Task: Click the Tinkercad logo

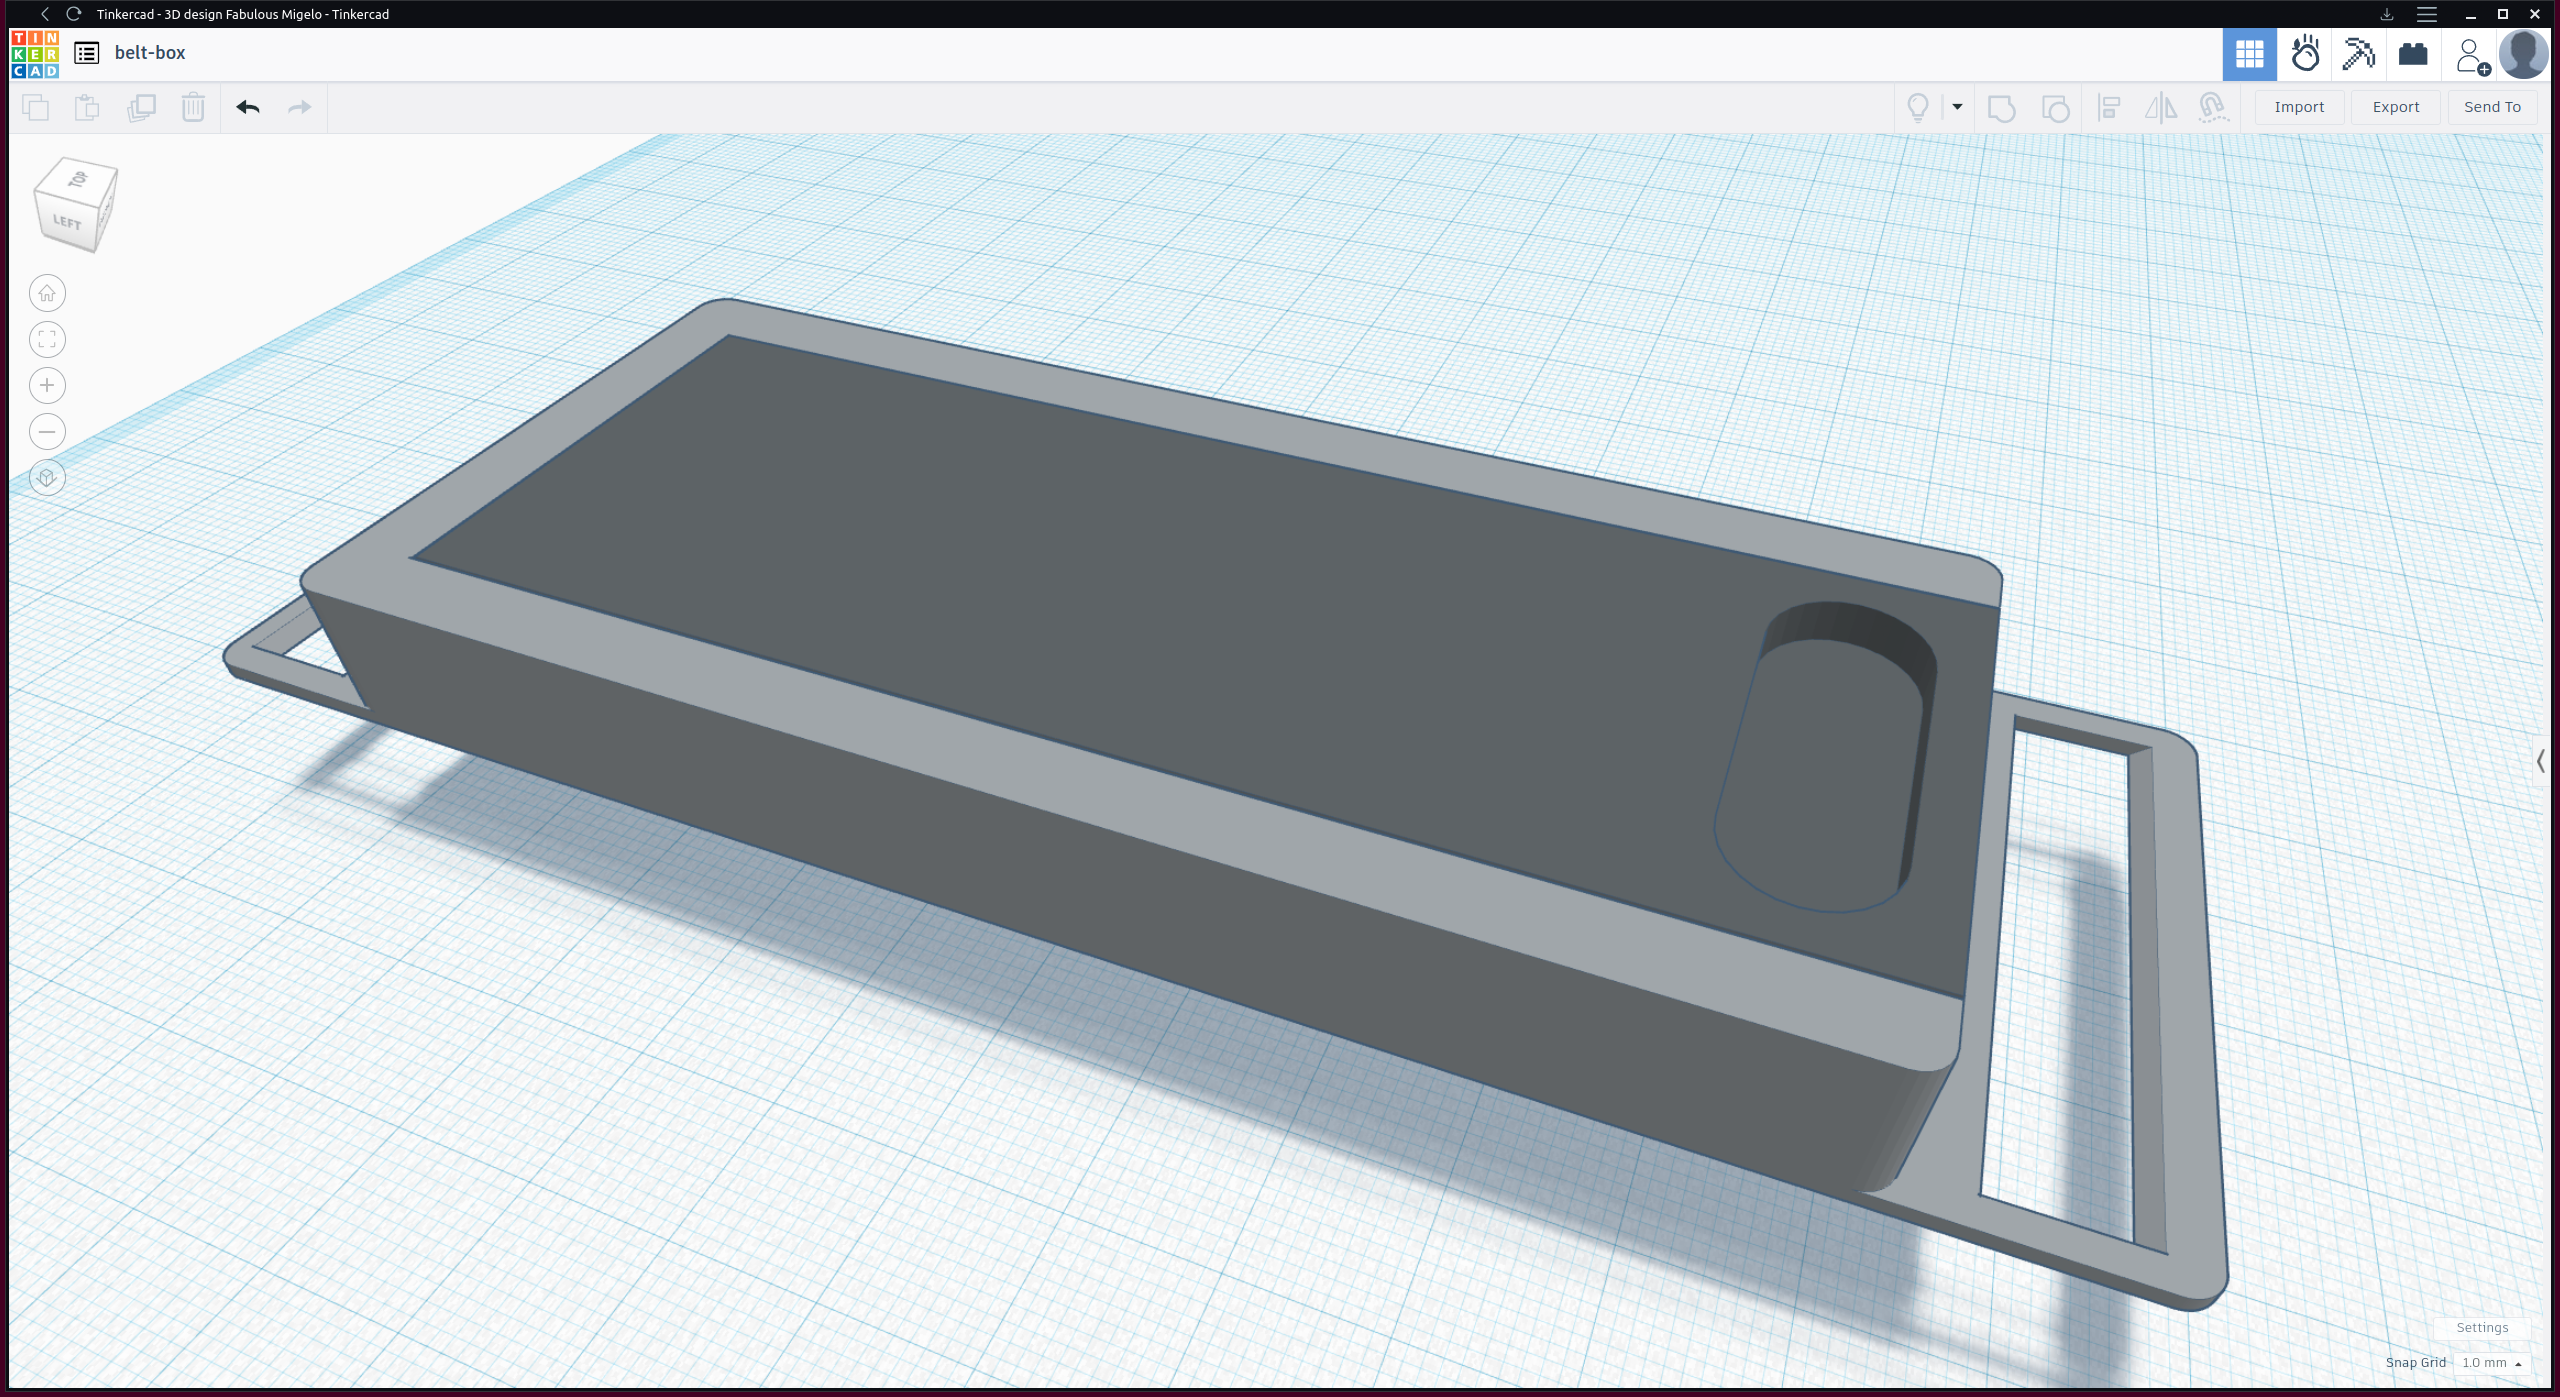Action: click(35, 53)
